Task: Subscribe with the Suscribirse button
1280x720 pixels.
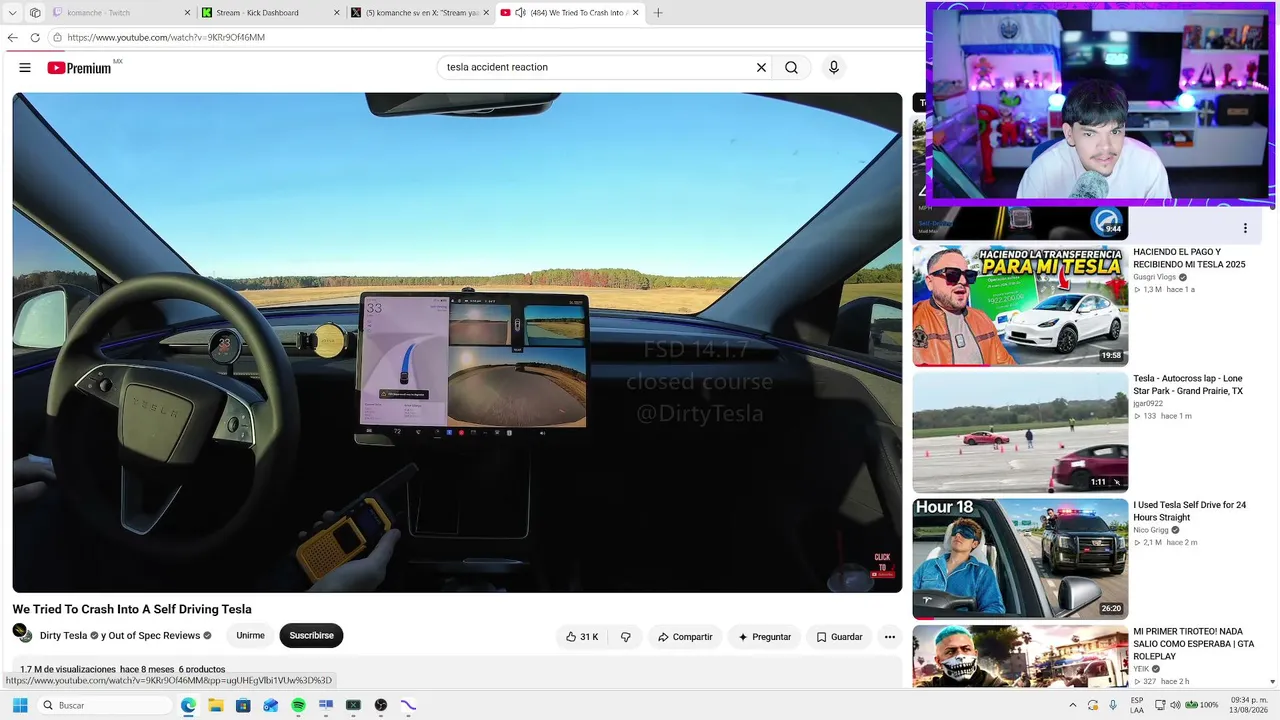Action: [x=311, y=636]
